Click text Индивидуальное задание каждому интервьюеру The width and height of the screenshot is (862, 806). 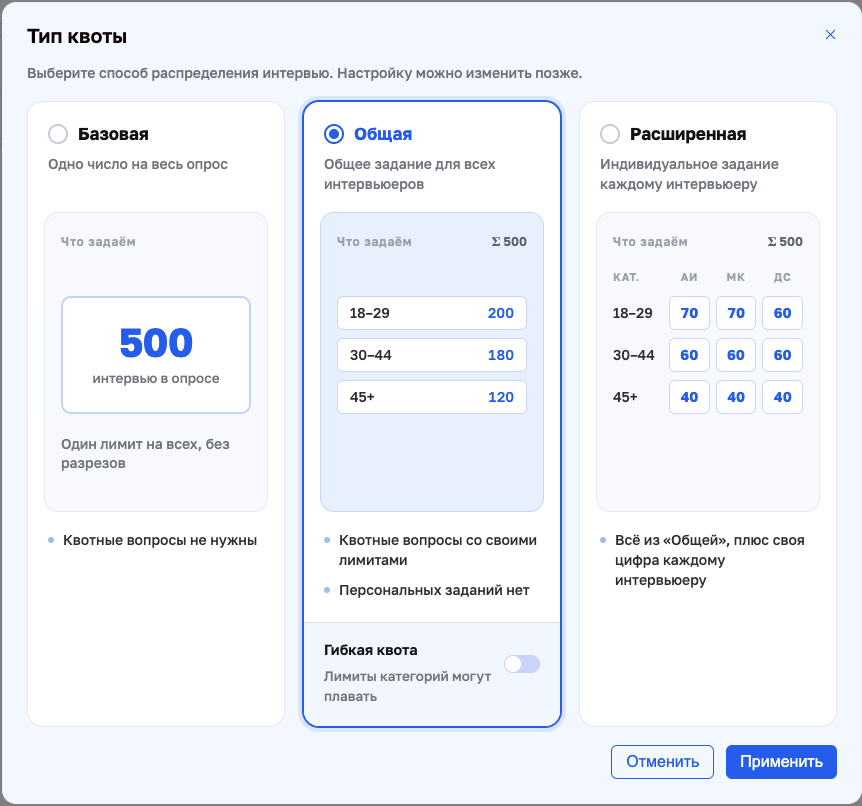(x=689, y=174)
